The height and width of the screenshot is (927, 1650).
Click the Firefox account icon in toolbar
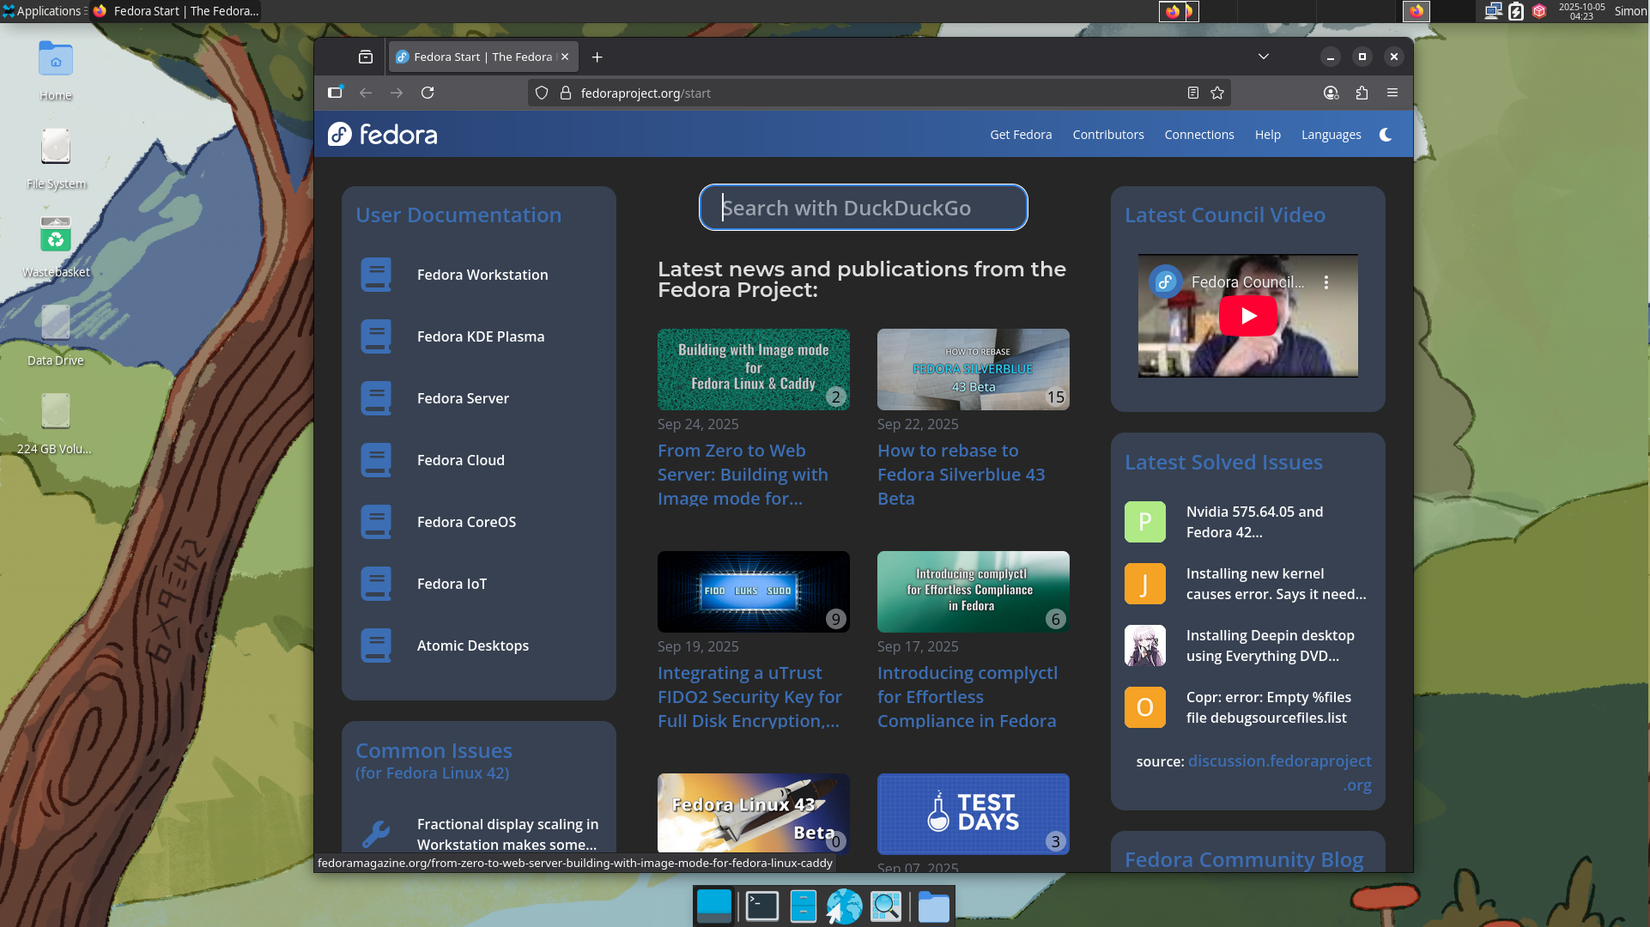[x=1331, y=92]
